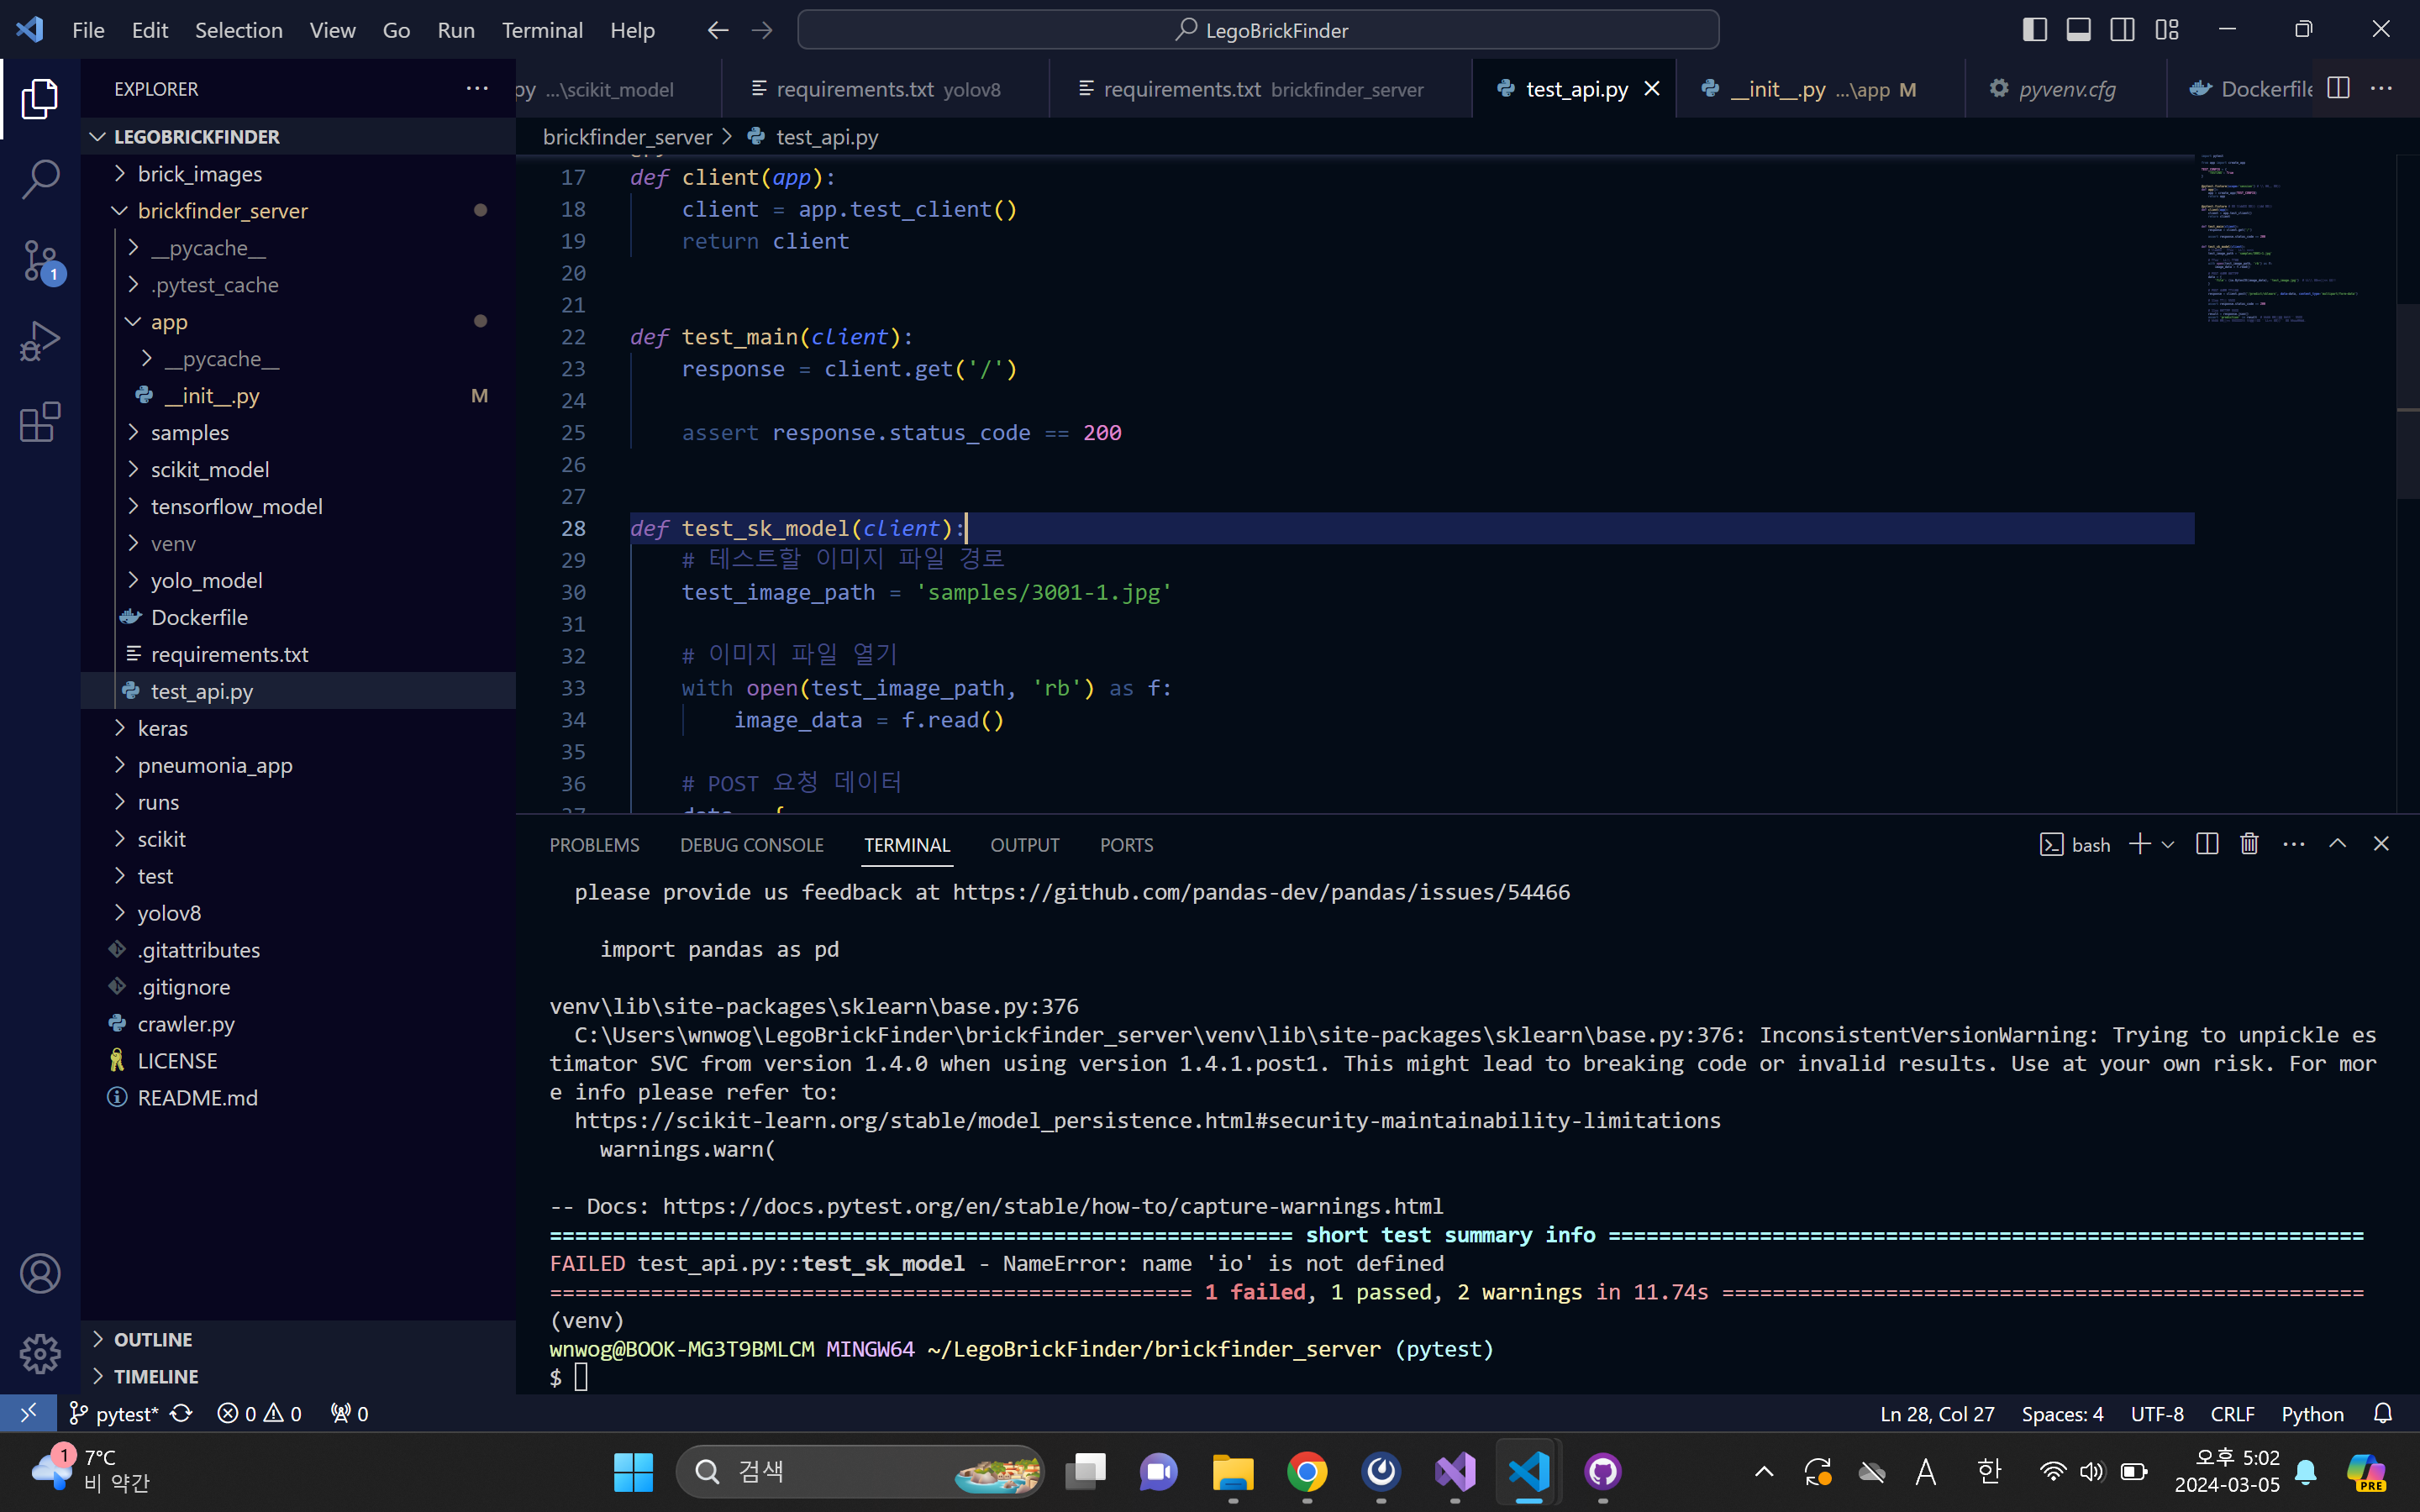
Task: Open errors and warnings count in status bar
Action: (x=259, y=1413)
